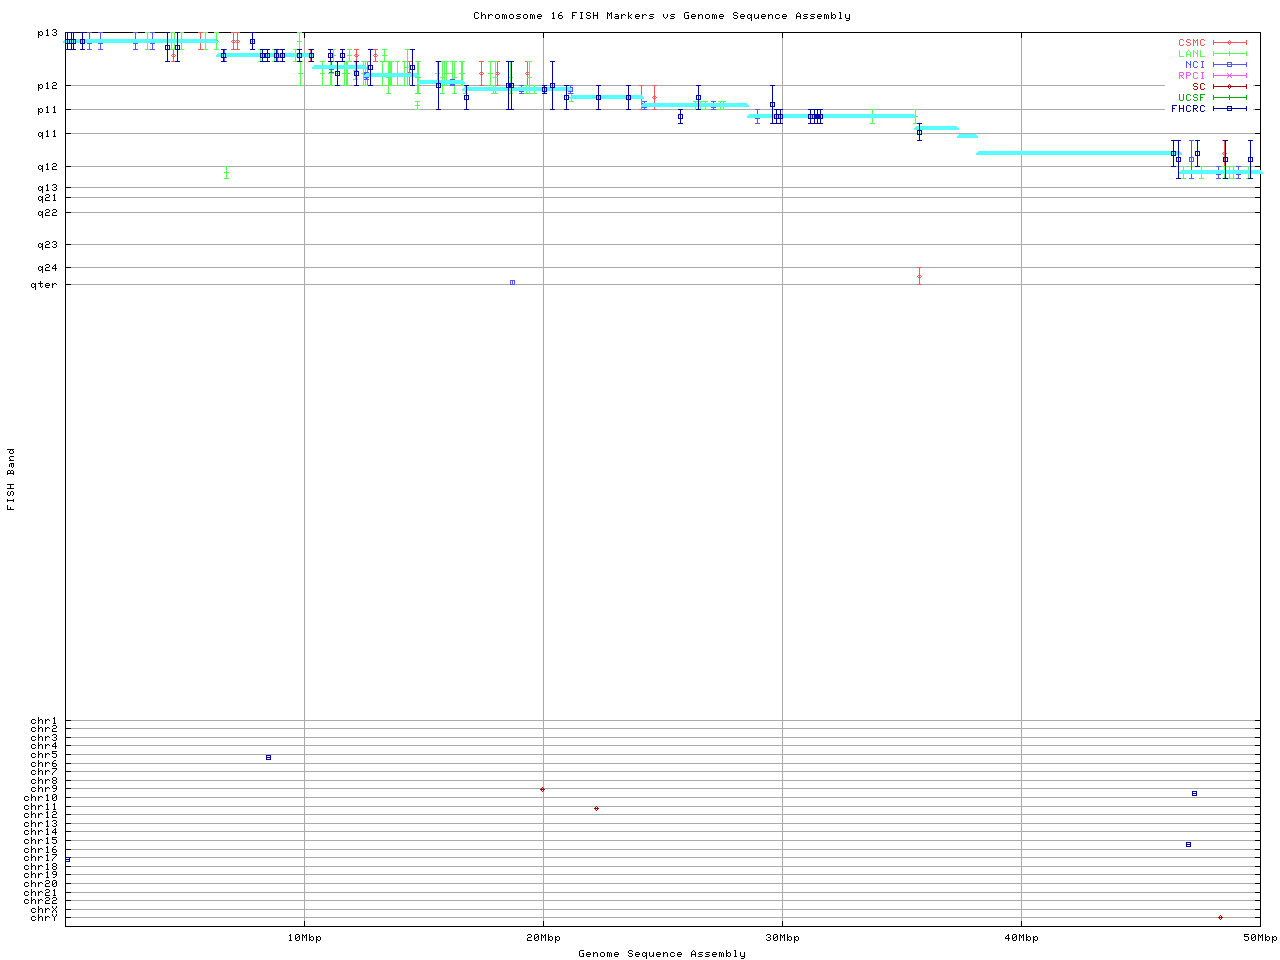Click the 40Mbp x-axis tick label
The width and height of the screenshot is (1280, 960).
point(1021,938)
